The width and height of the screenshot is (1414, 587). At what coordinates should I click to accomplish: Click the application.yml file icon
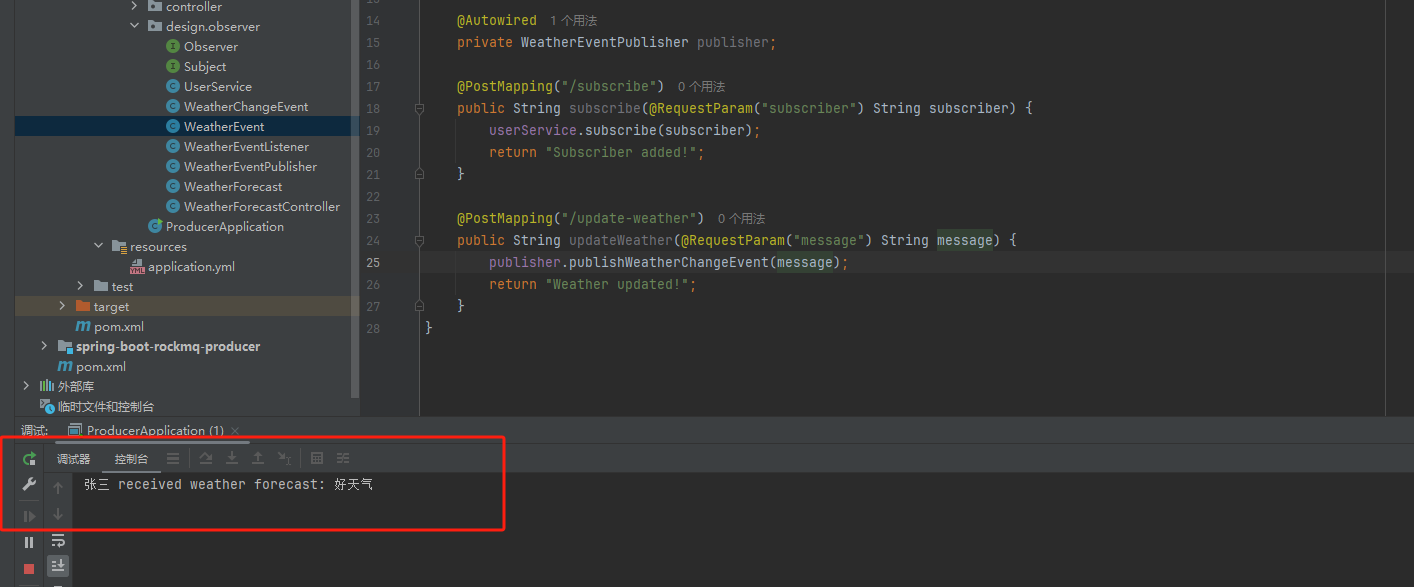click(x=137, y=266)
